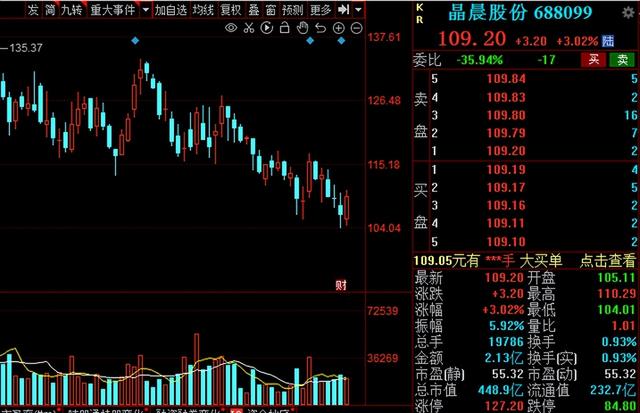640x413 pixels.
Task: Click the undo arrow icon
Action: [320, 28]
